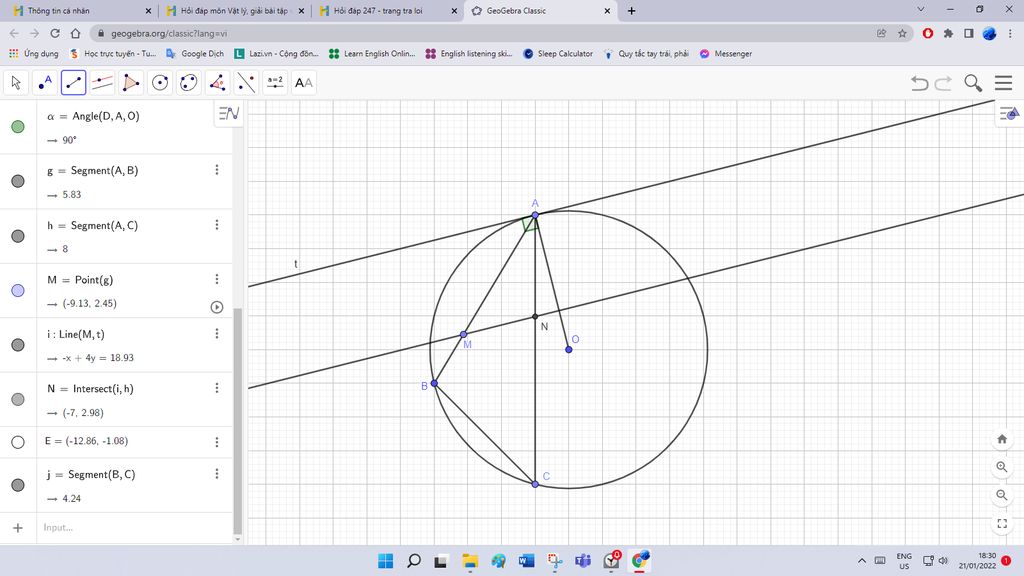Switch to Hỏi đáp 247 tab
The width and height of the screenshot is (1024, 576).
pyautogui.click(x=388, y=11)
